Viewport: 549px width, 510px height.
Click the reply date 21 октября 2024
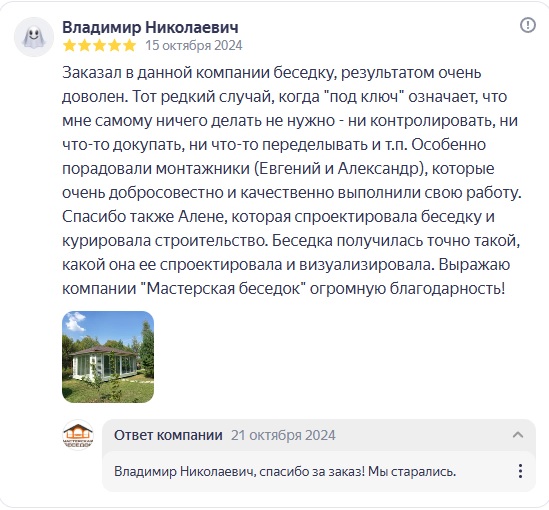(283, 435)
